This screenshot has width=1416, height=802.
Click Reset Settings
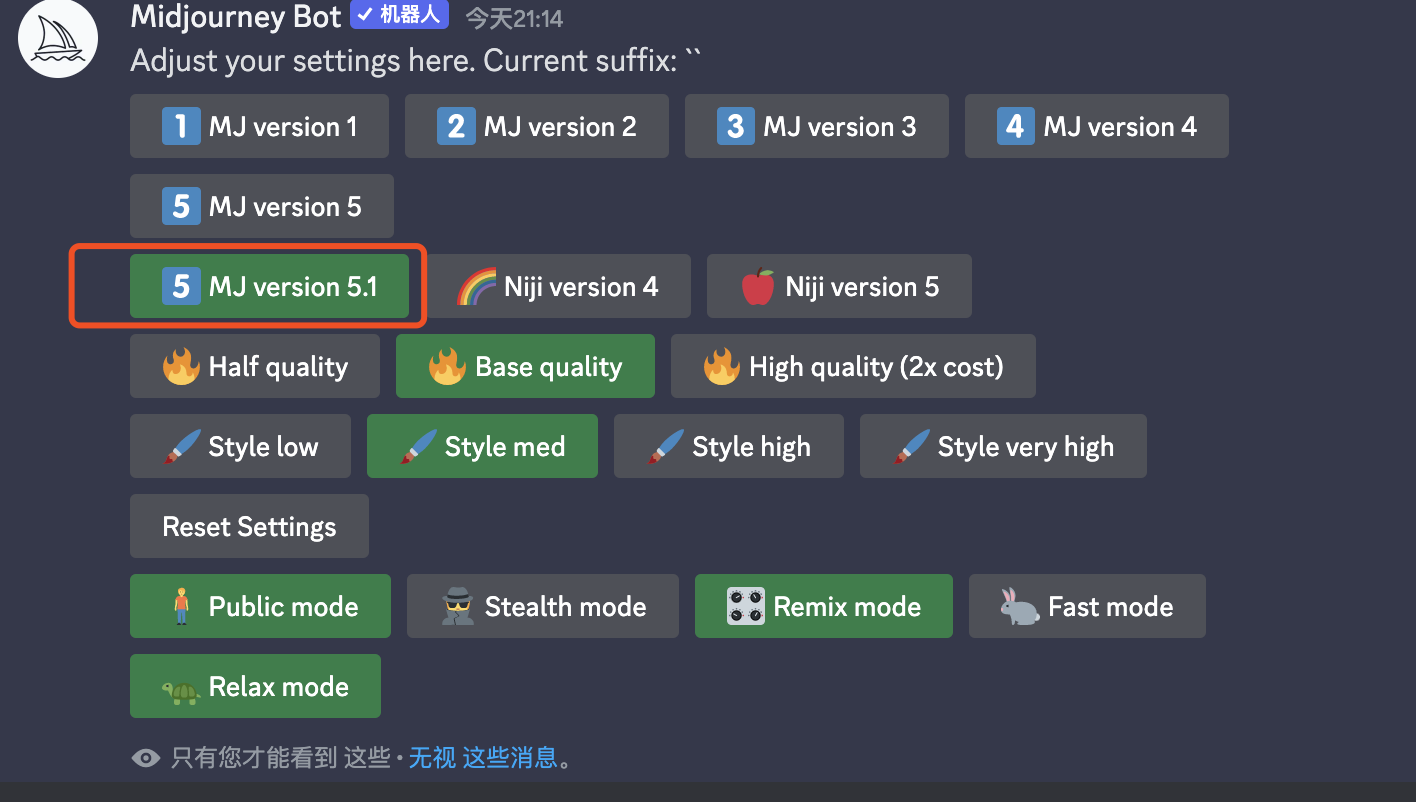[248, 526]
